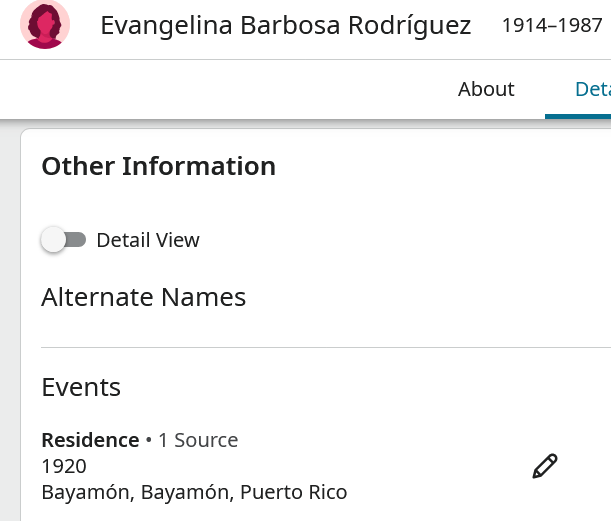This screenshot has height=521, width=611.
Task: Click the Detail View label text
Action: [x=148, y=240]
